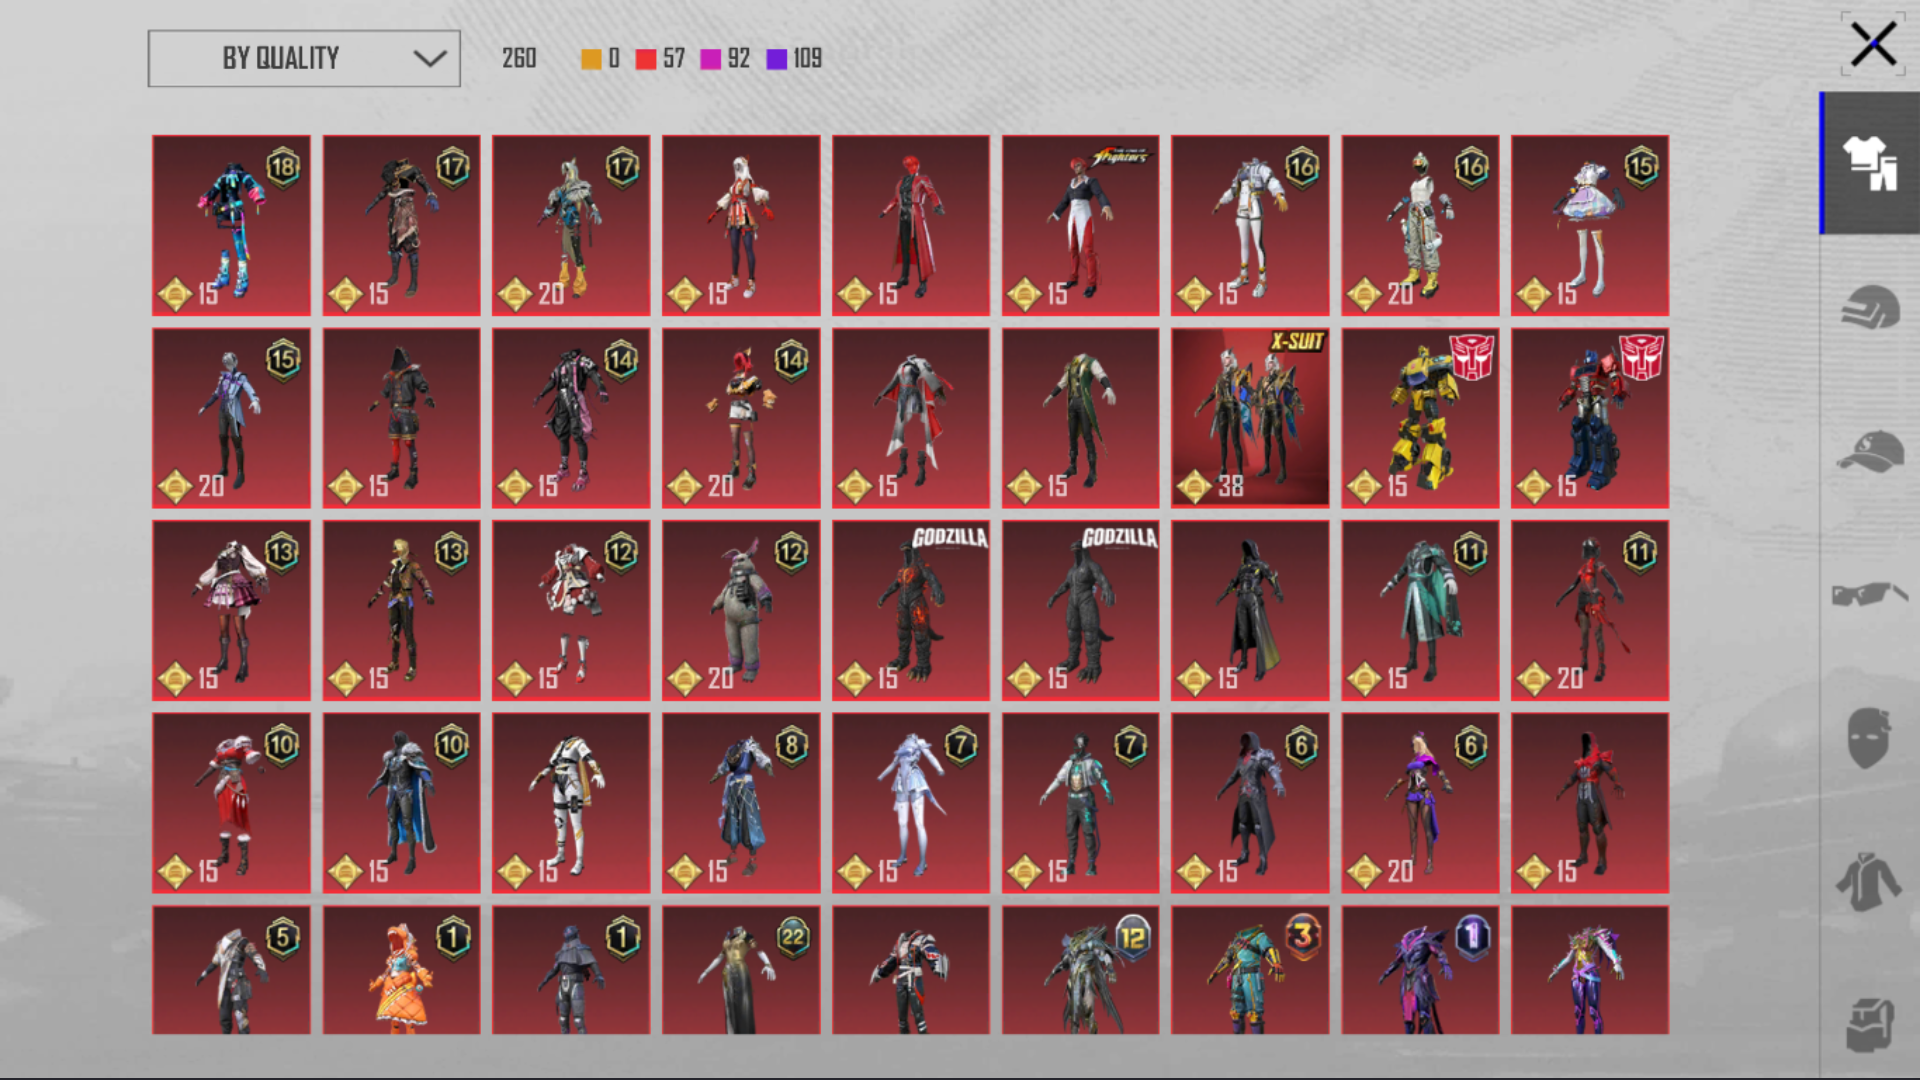1920x1080 pixels.
Task: Select the level 12 bunny costume
Action: tap(741, 611)
